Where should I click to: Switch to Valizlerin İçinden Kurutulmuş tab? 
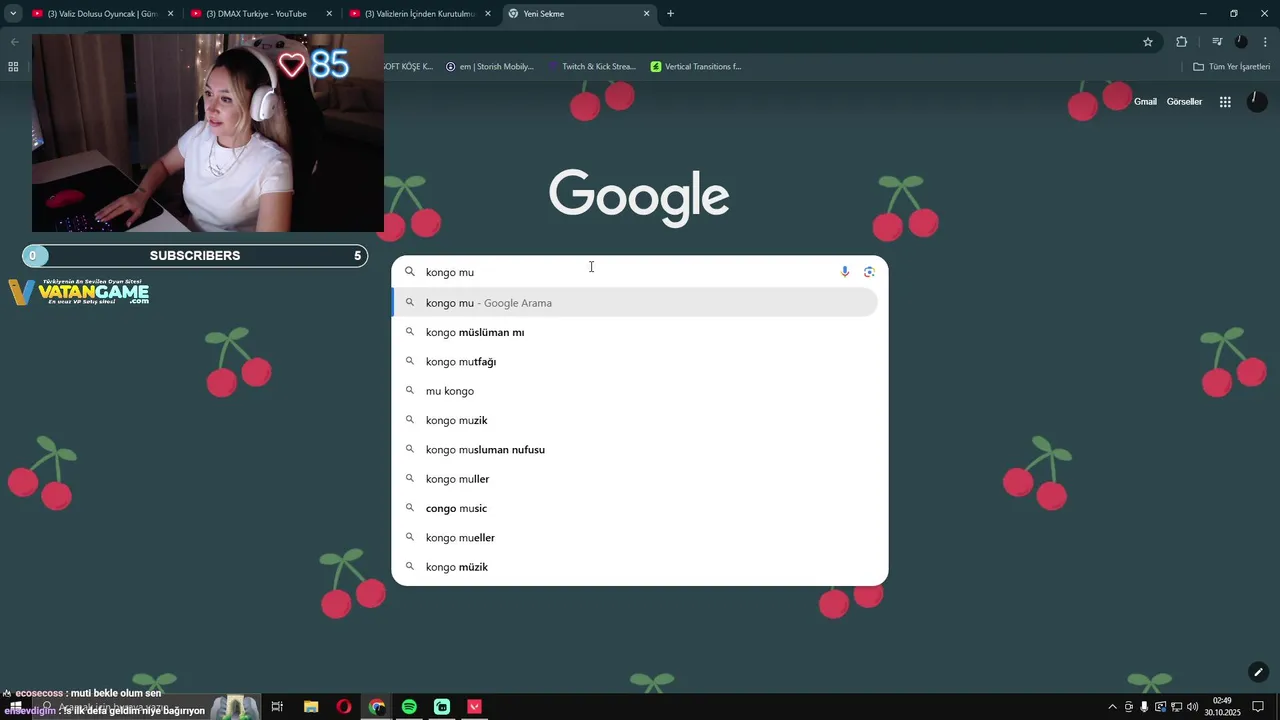coord(419,14)
